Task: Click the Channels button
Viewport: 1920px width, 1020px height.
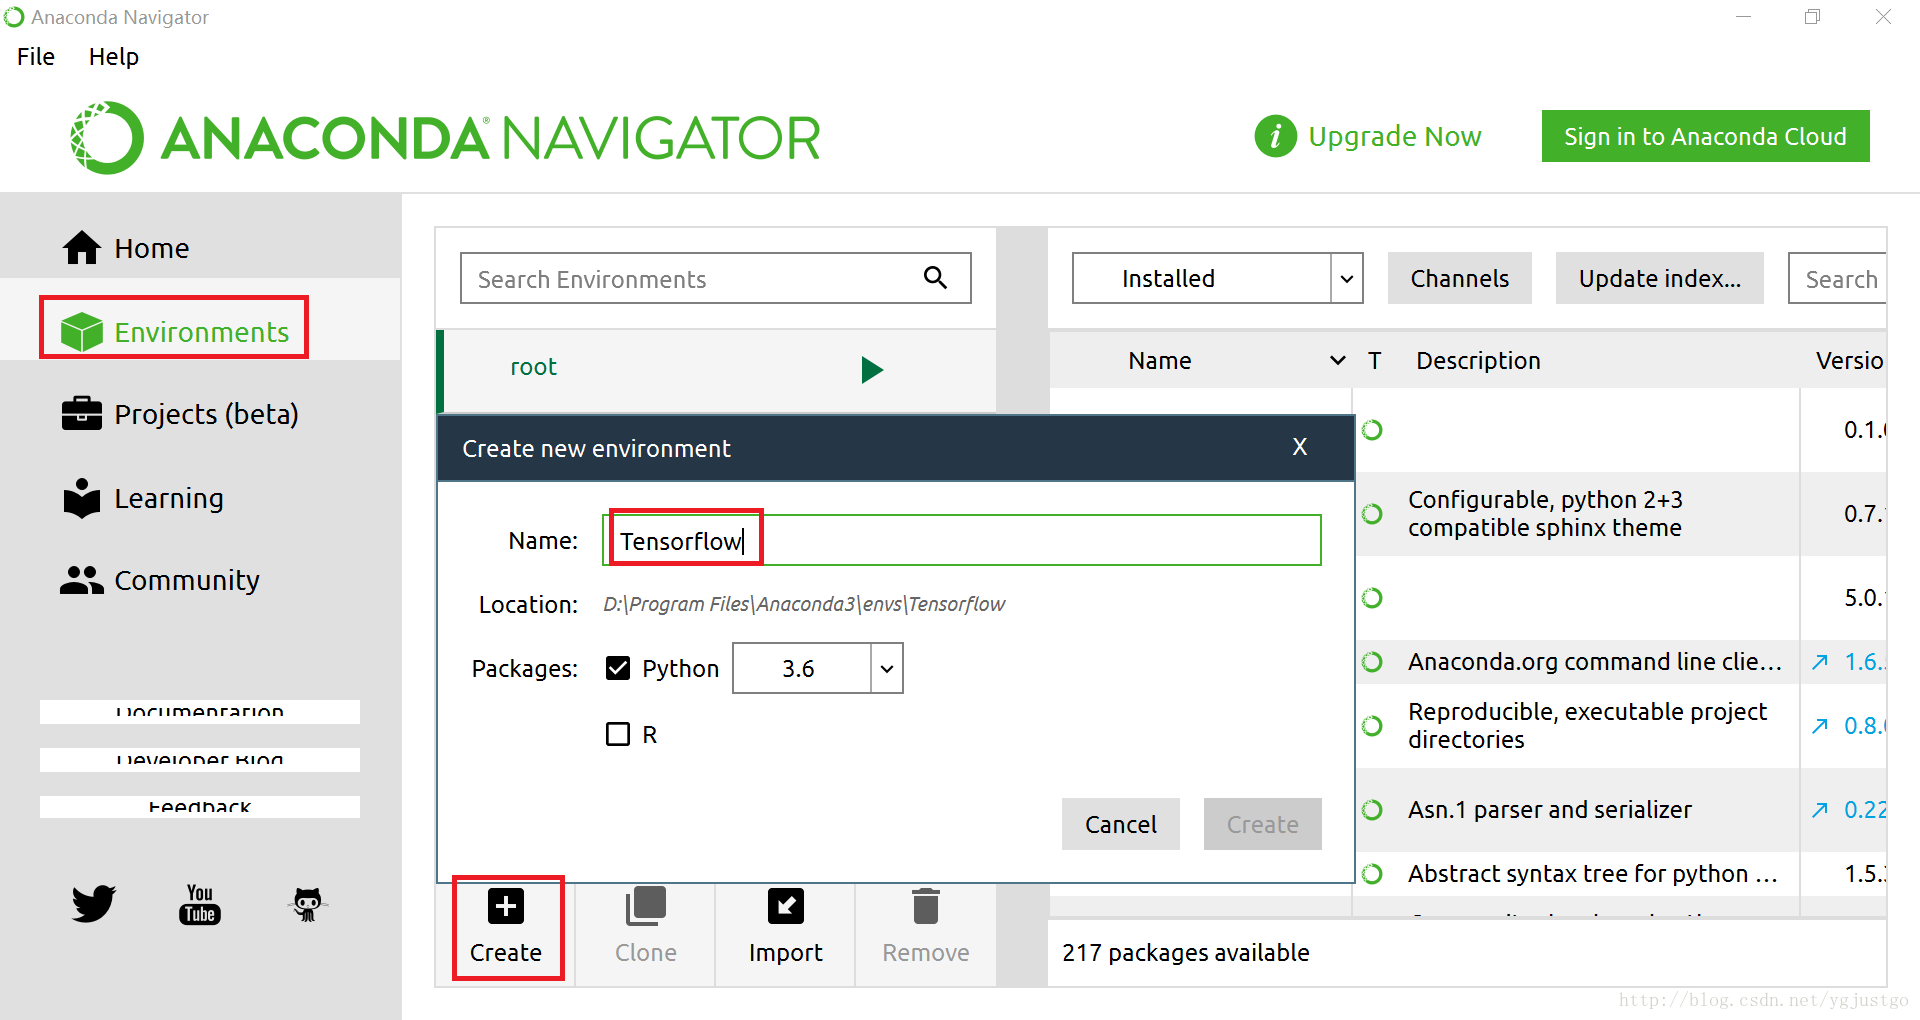Action: tap(1460, 278)
